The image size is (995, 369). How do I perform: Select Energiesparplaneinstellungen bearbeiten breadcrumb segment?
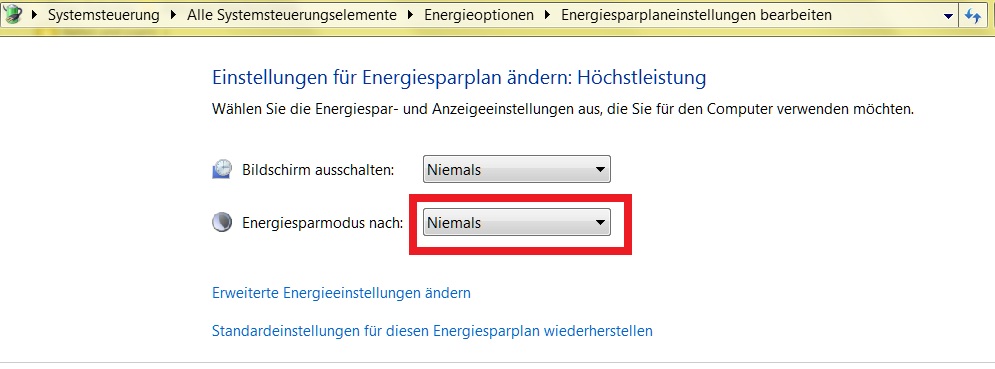(x=696, y=15)
